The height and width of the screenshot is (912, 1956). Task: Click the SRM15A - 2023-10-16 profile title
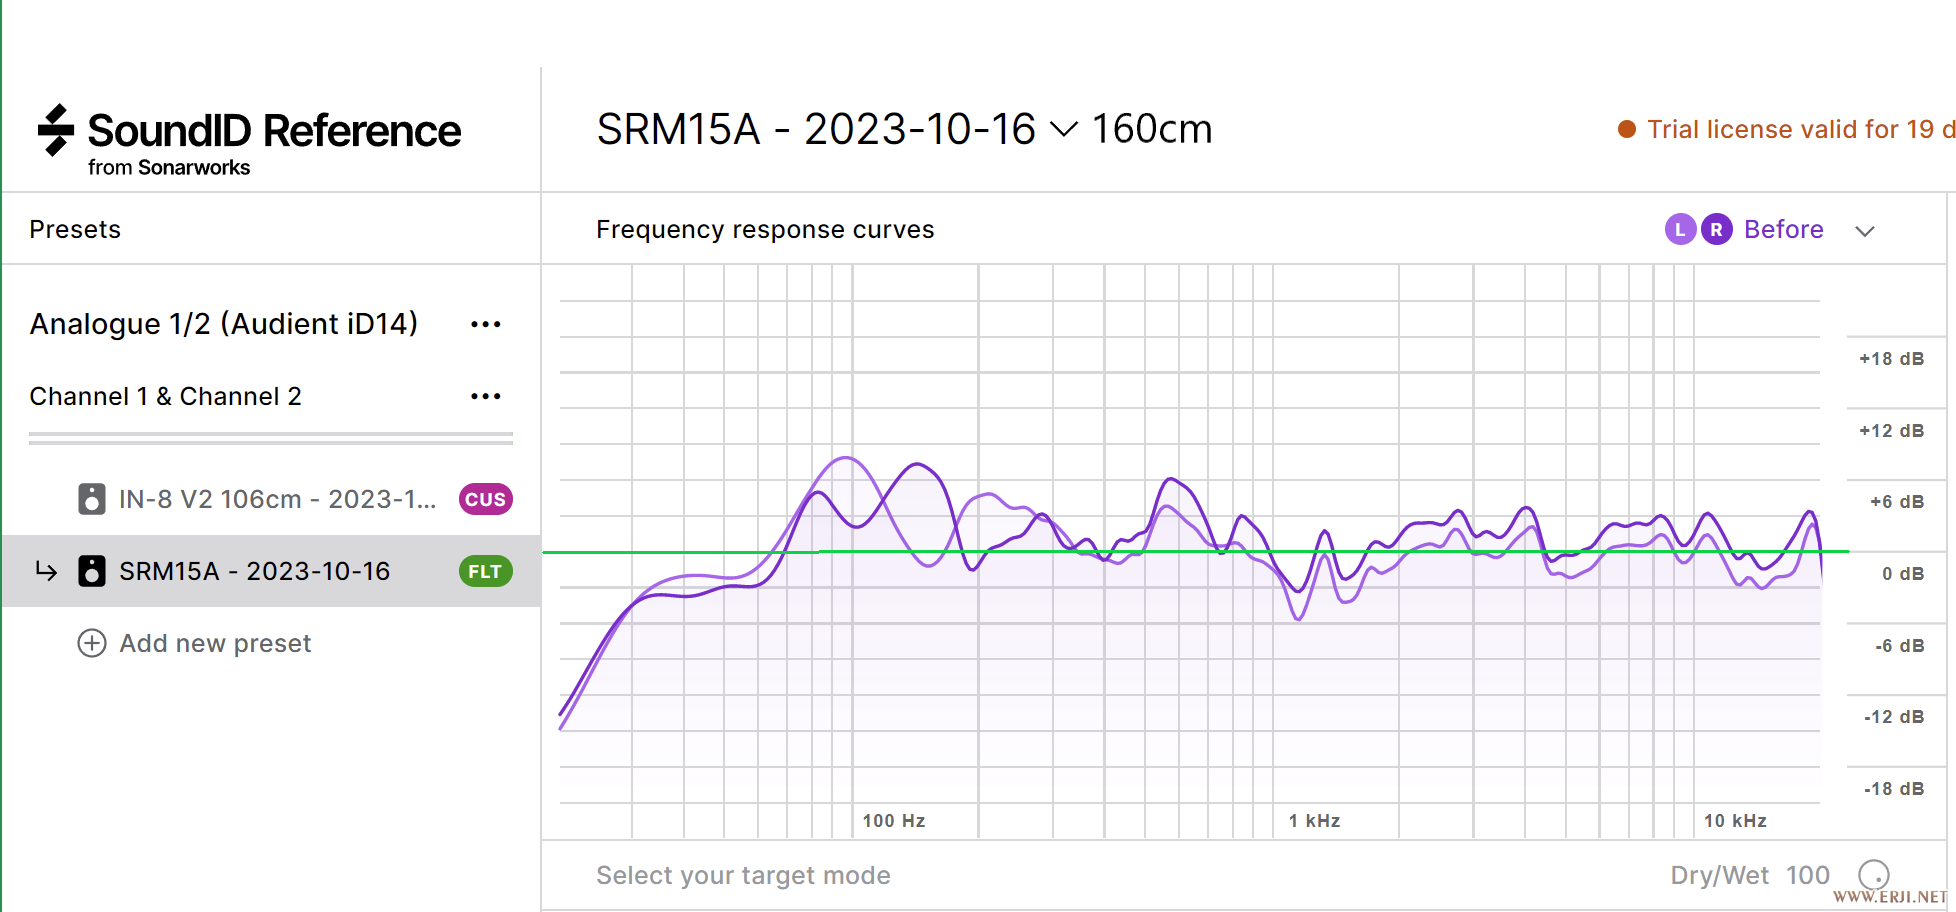tap(816, 129)
